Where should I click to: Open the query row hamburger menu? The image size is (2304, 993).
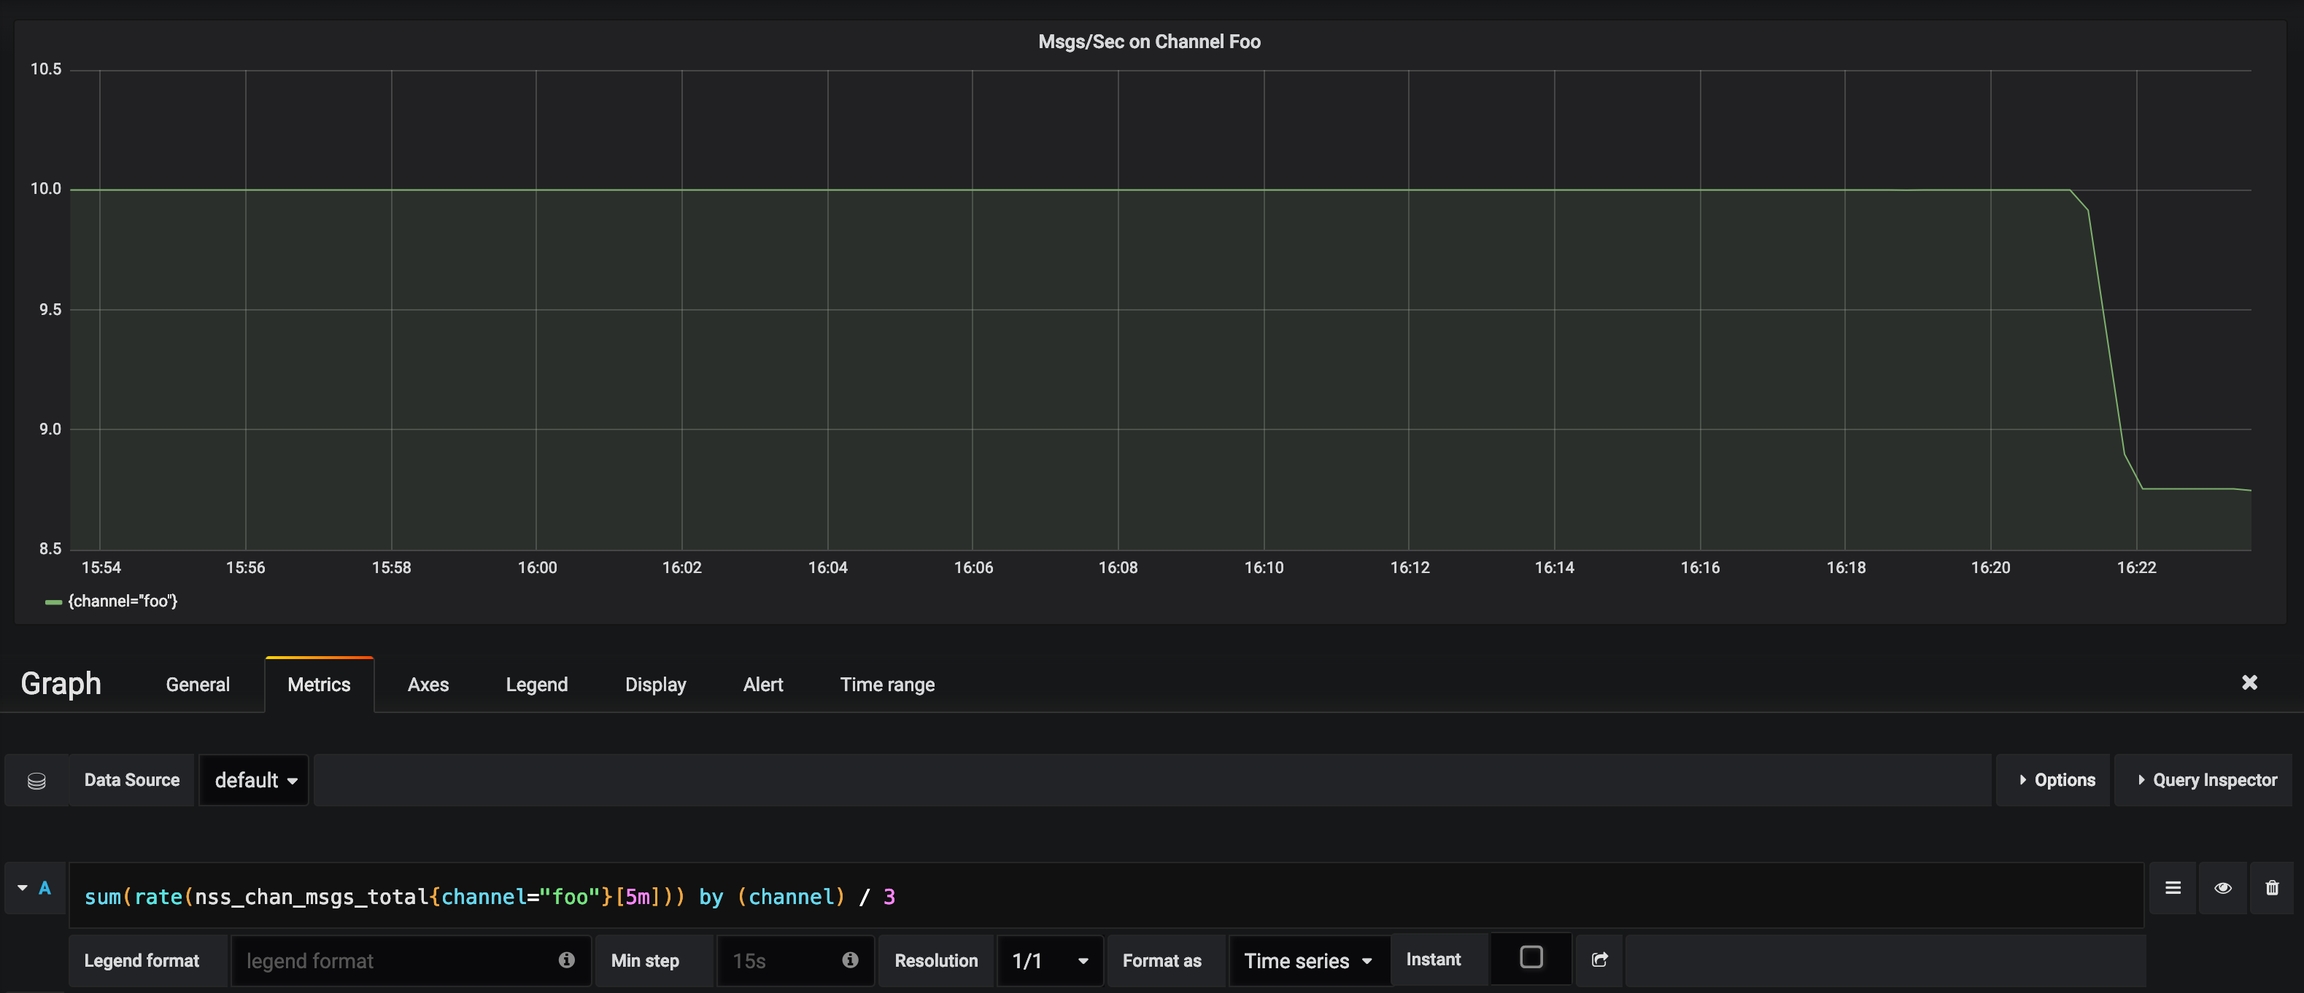click(2172, 888)
